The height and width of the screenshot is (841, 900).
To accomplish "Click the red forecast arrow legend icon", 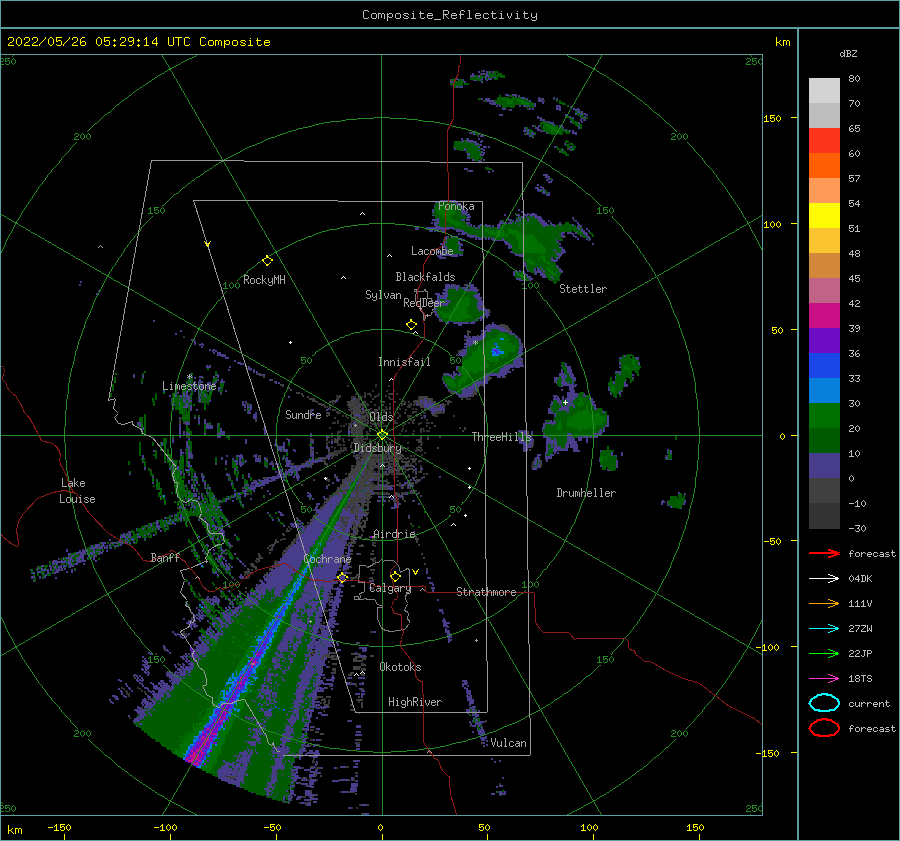I will tap(824, 553).
